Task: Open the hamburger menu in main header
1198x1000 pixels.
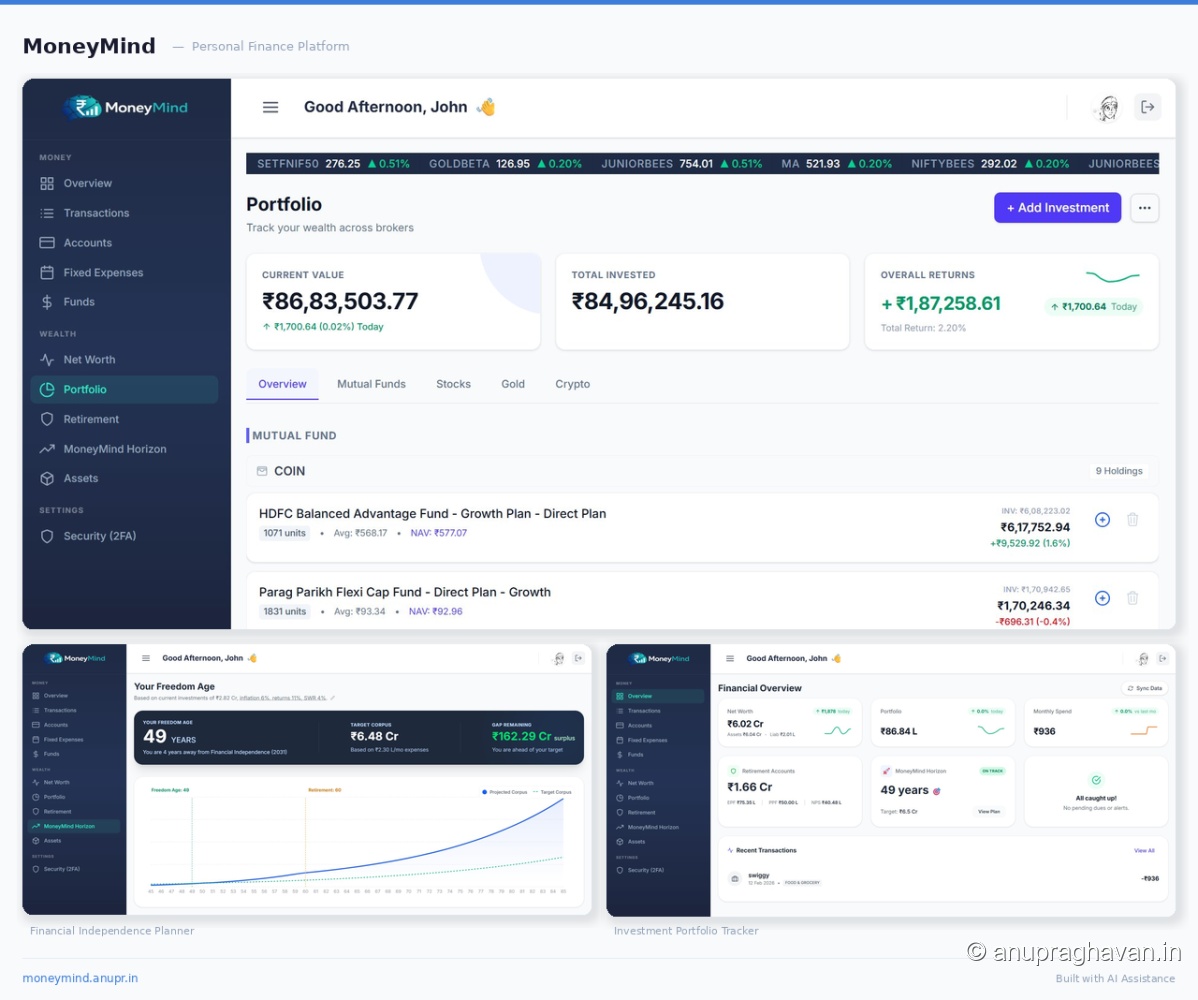Action: click(x=270, y=108)
